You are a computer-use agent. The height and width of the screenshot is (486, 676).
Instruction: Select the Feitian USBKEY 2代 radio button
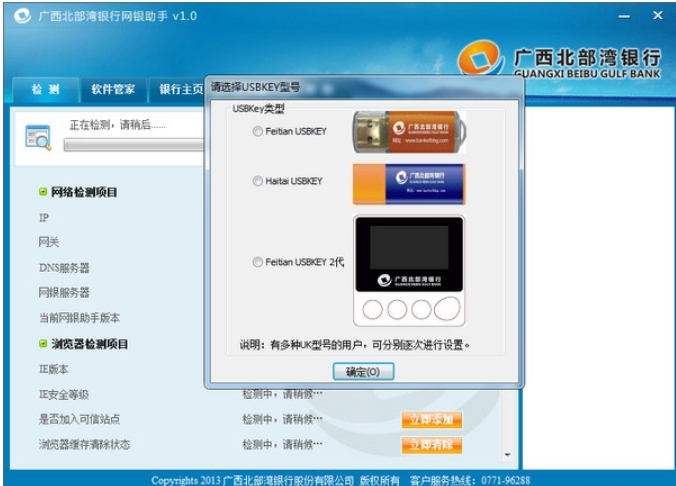257,262
